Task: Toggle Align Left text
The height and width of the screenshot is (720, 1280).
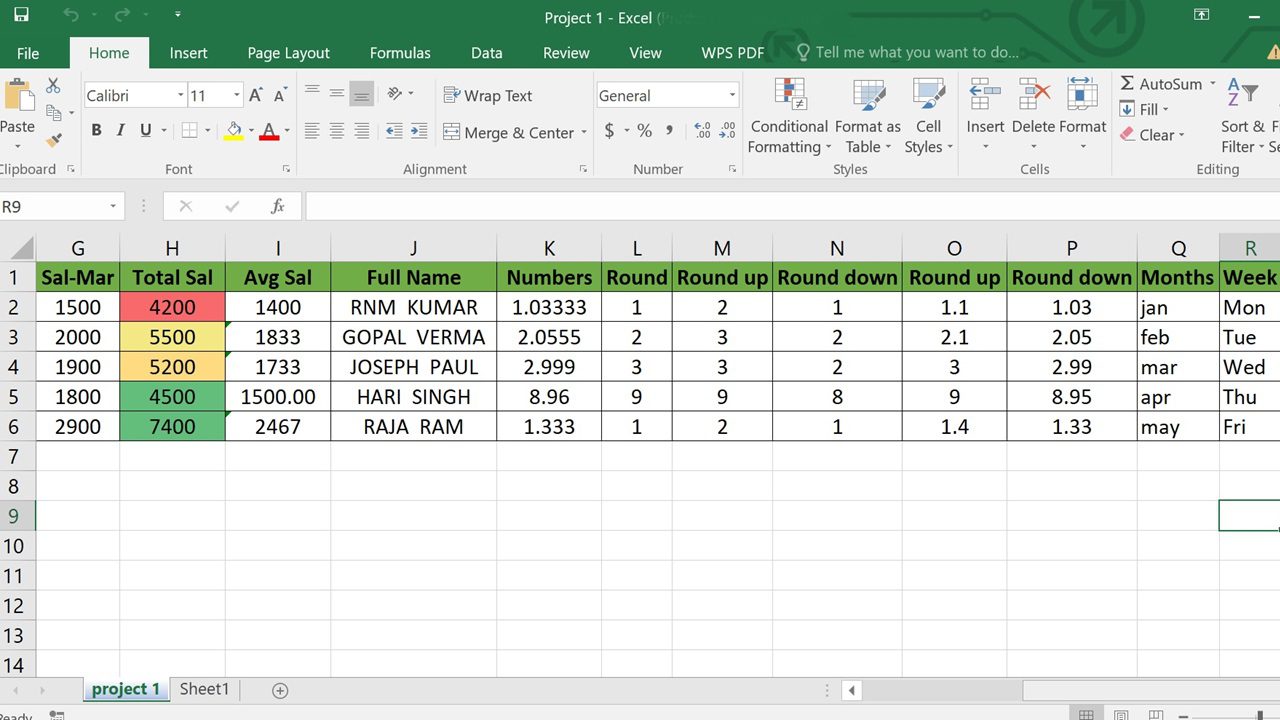Action: click(312, 131)
